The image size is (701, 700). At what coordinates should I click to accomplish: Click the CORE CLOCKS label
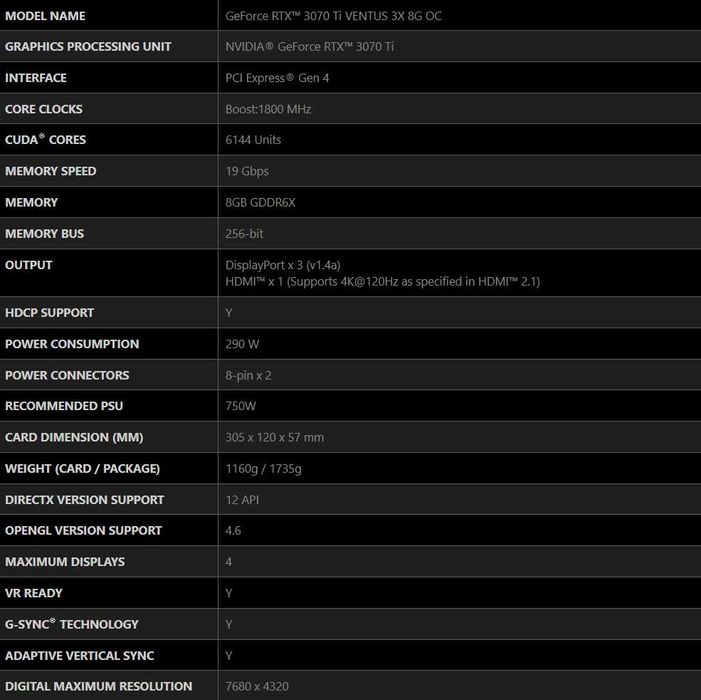[x=44, y=109]
